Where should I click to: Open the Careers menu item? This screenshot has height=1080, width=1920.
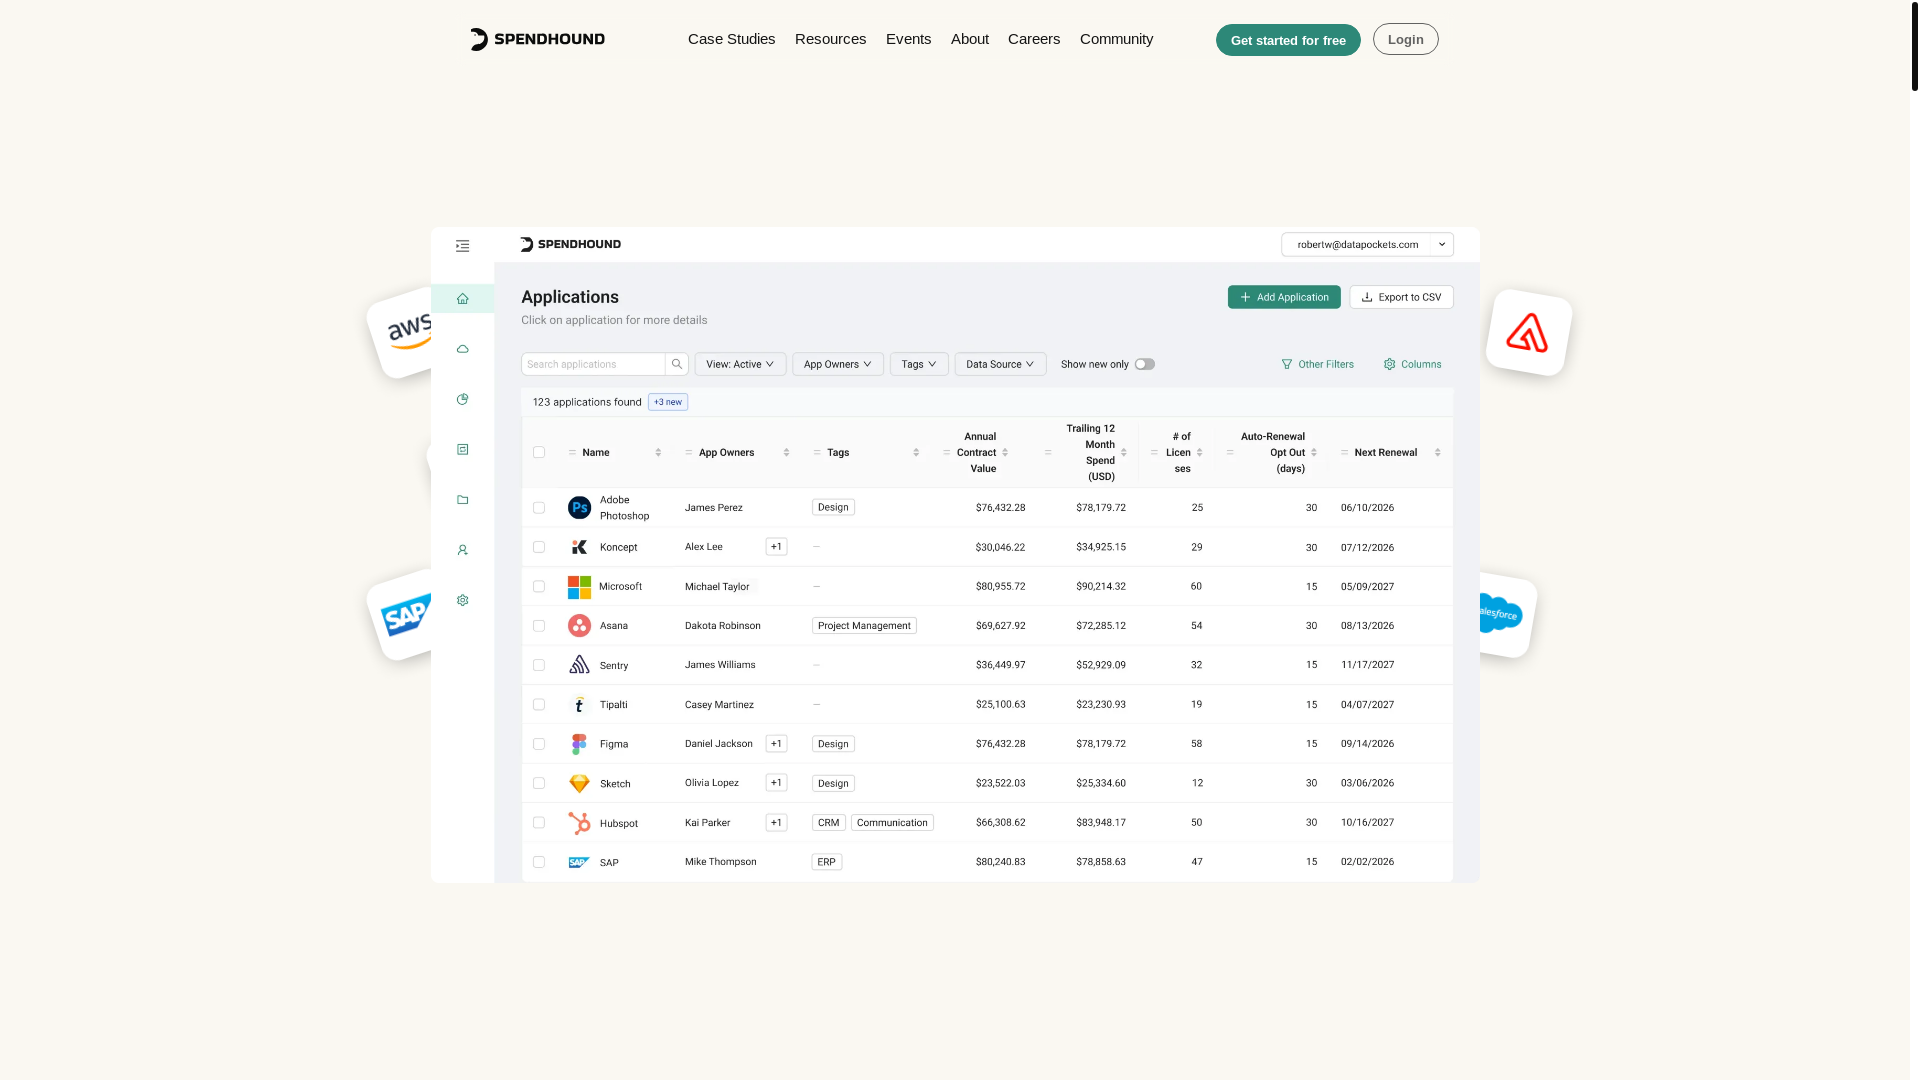pyautogui.click(x=1033, y=39)
